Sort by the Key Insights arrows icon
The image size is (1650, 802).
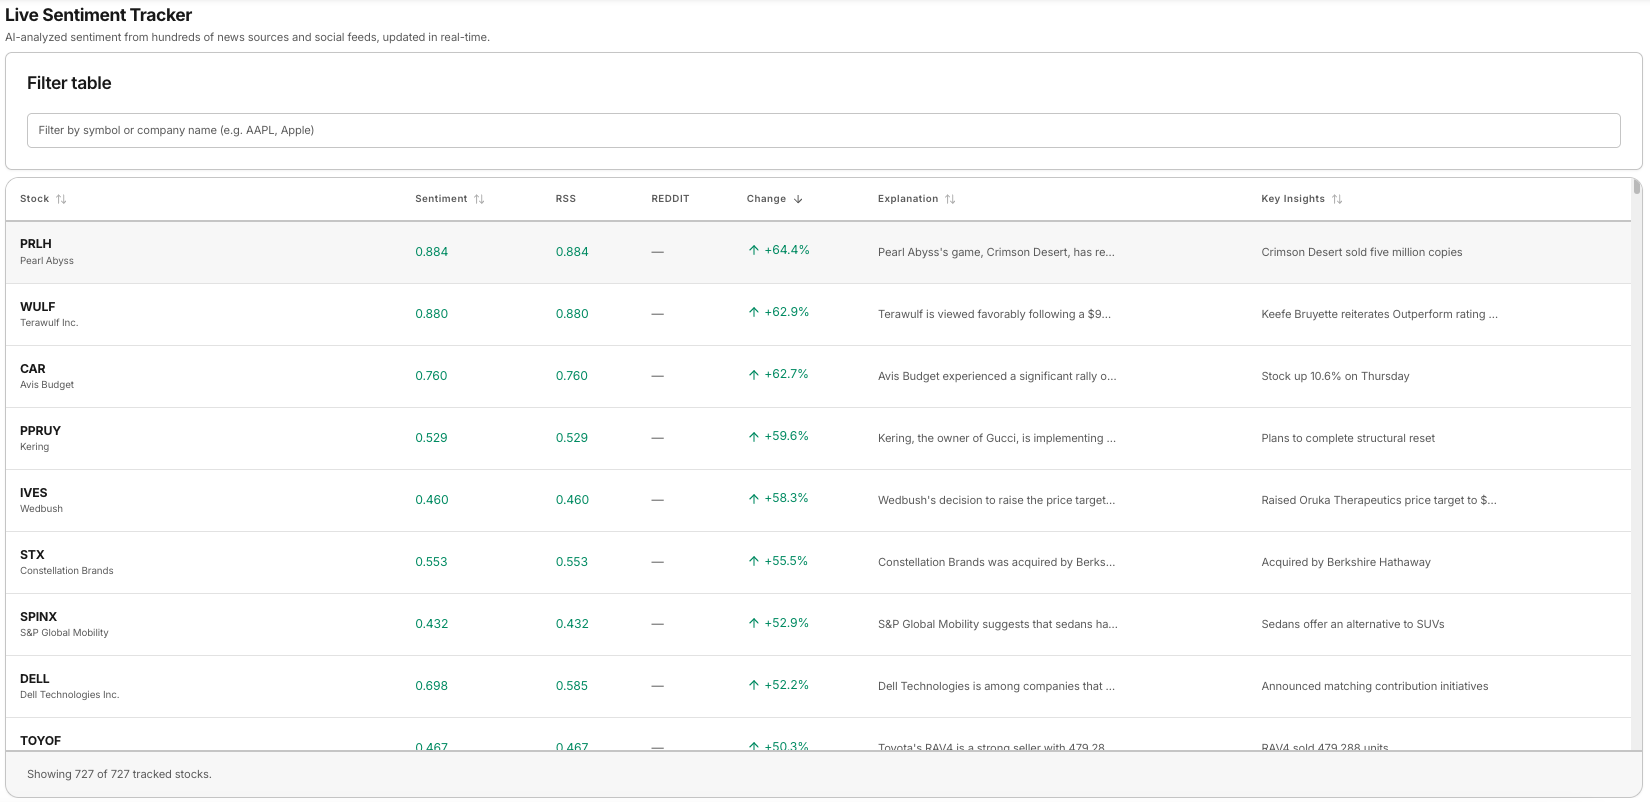(x=1337, y=199)
